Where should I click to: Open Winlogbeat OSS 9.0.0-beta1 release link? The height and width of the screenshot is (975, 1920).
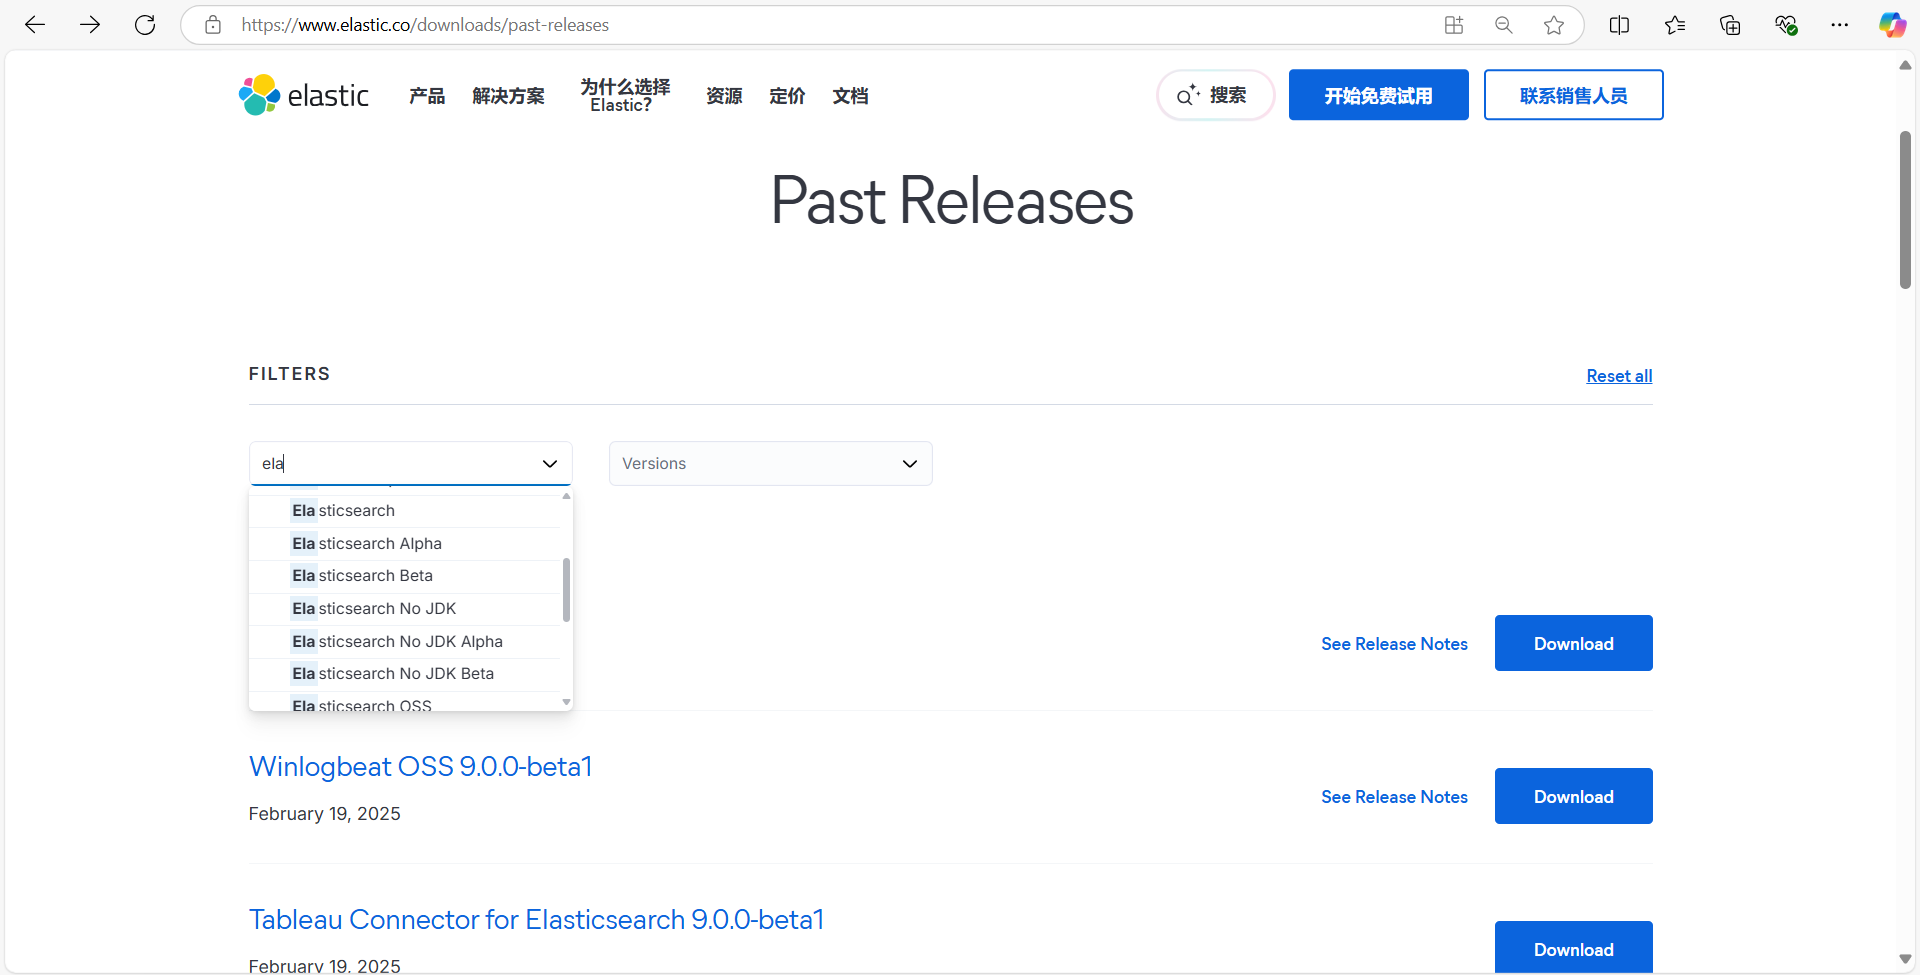click(420, 767)
